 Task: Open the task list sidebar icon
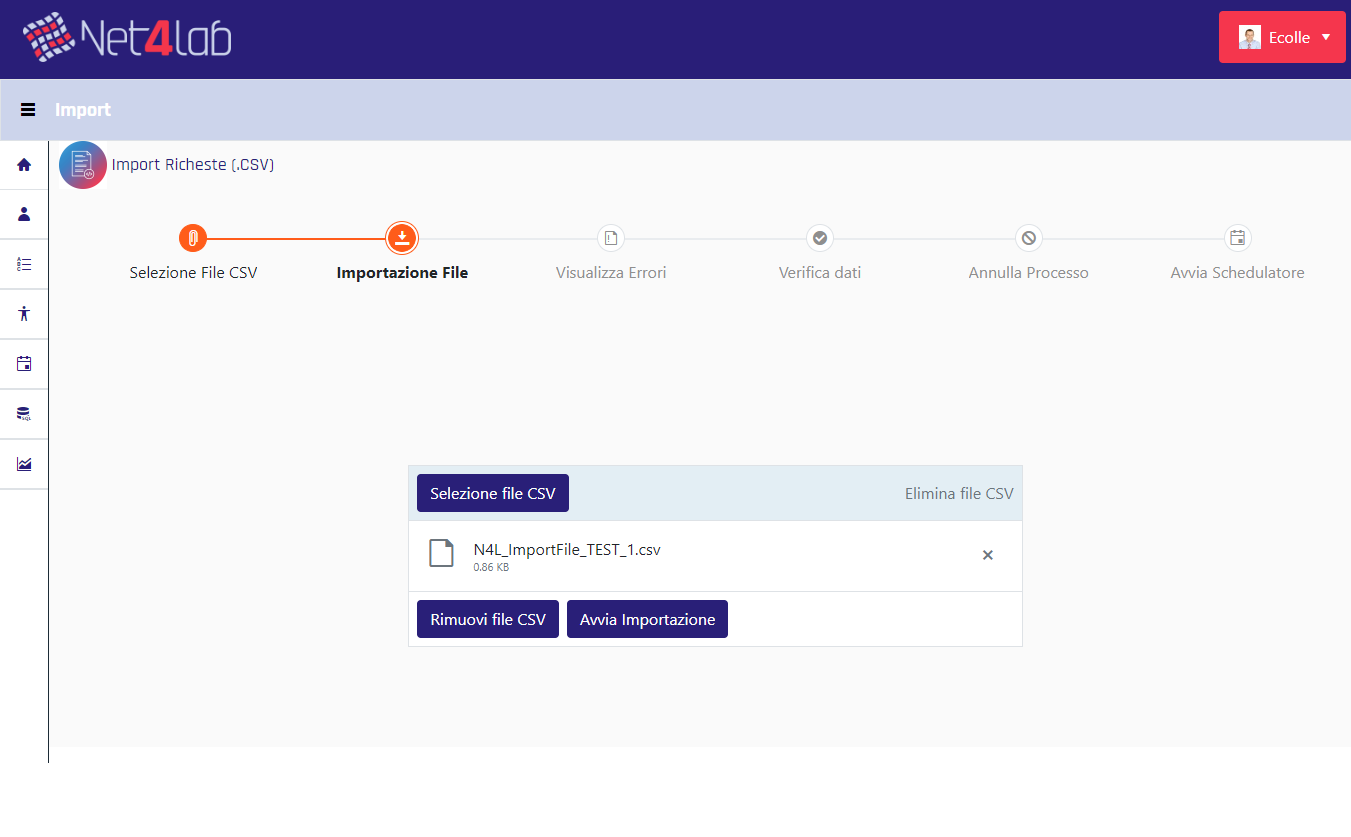[x=24, y=264]
